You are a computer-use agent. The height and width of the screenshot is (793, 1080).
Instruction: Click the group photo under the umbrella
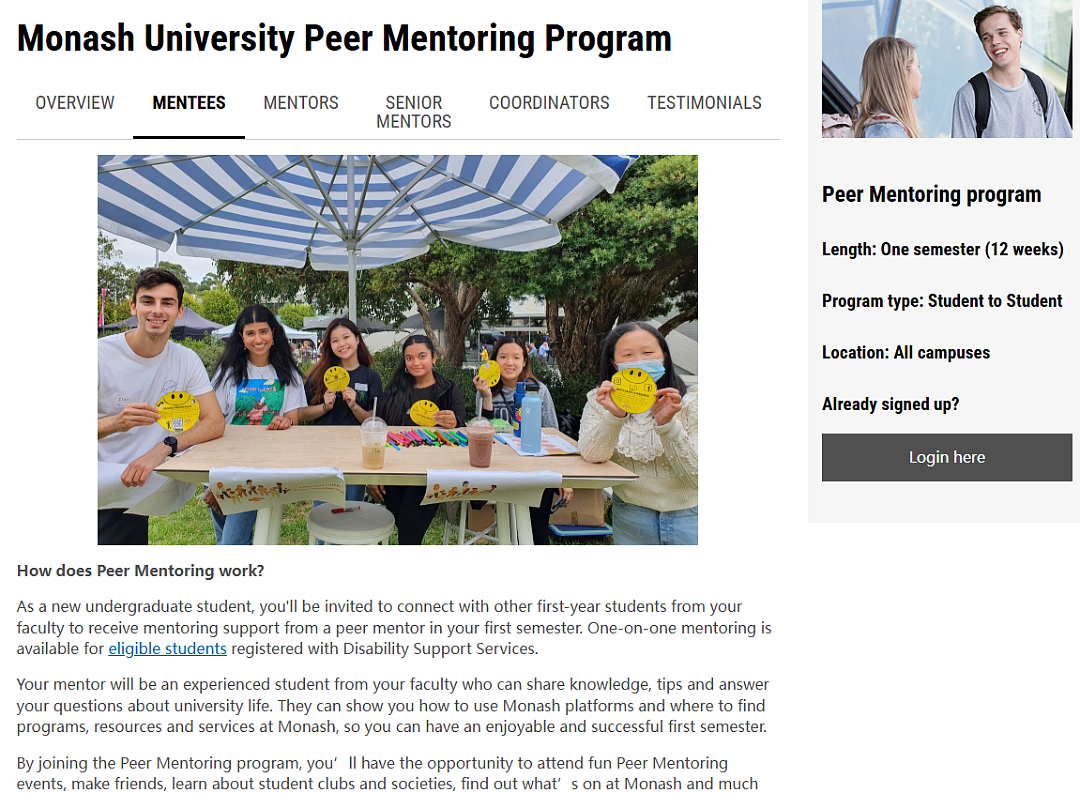(397, 350)
